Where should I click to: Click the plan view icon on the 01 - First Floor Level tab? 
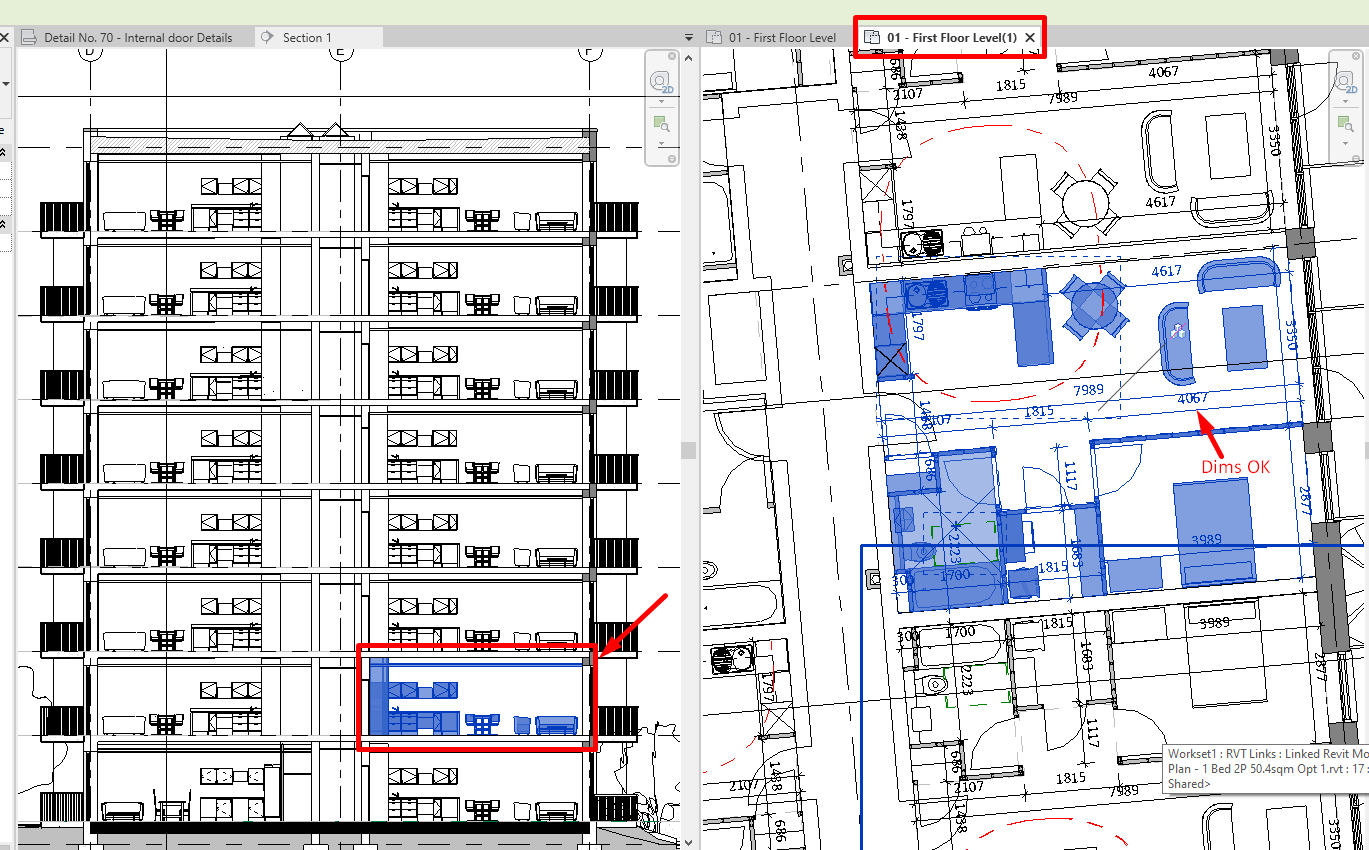[714, 36]
